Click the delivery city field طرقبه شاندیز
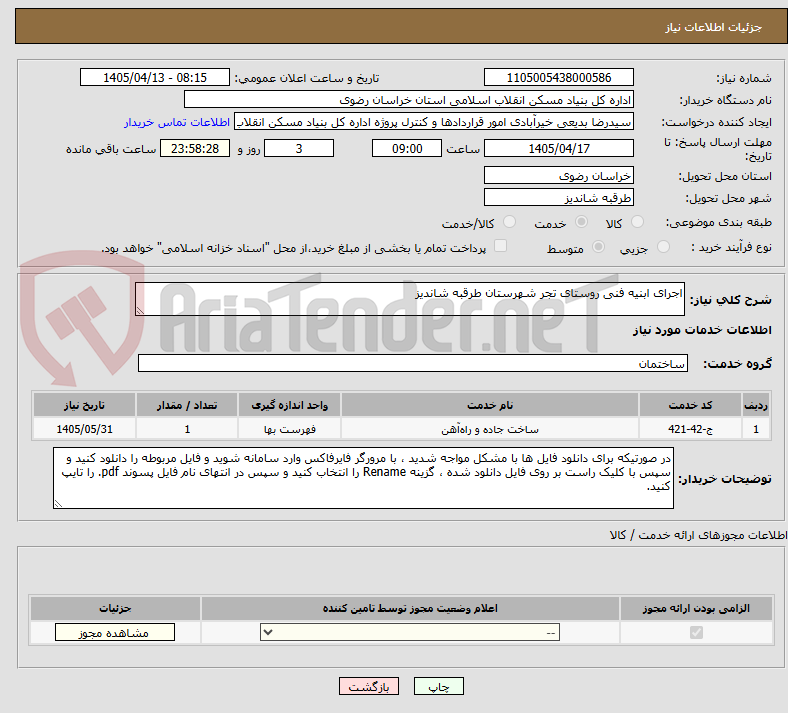The height and width of the screenshot is (713, 788). coord(558,197)
